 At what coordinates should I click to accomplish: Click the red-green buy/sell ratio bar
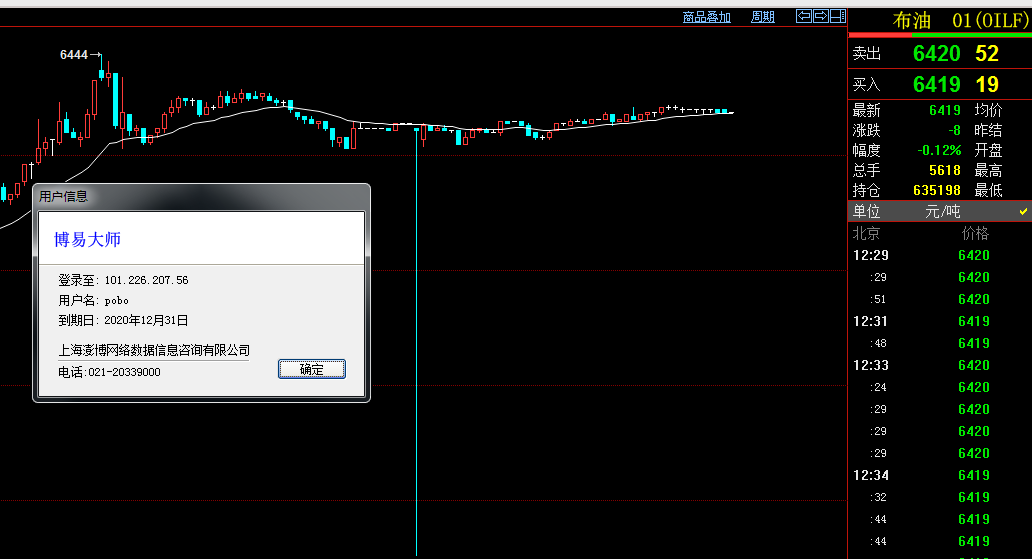(939, 35)
